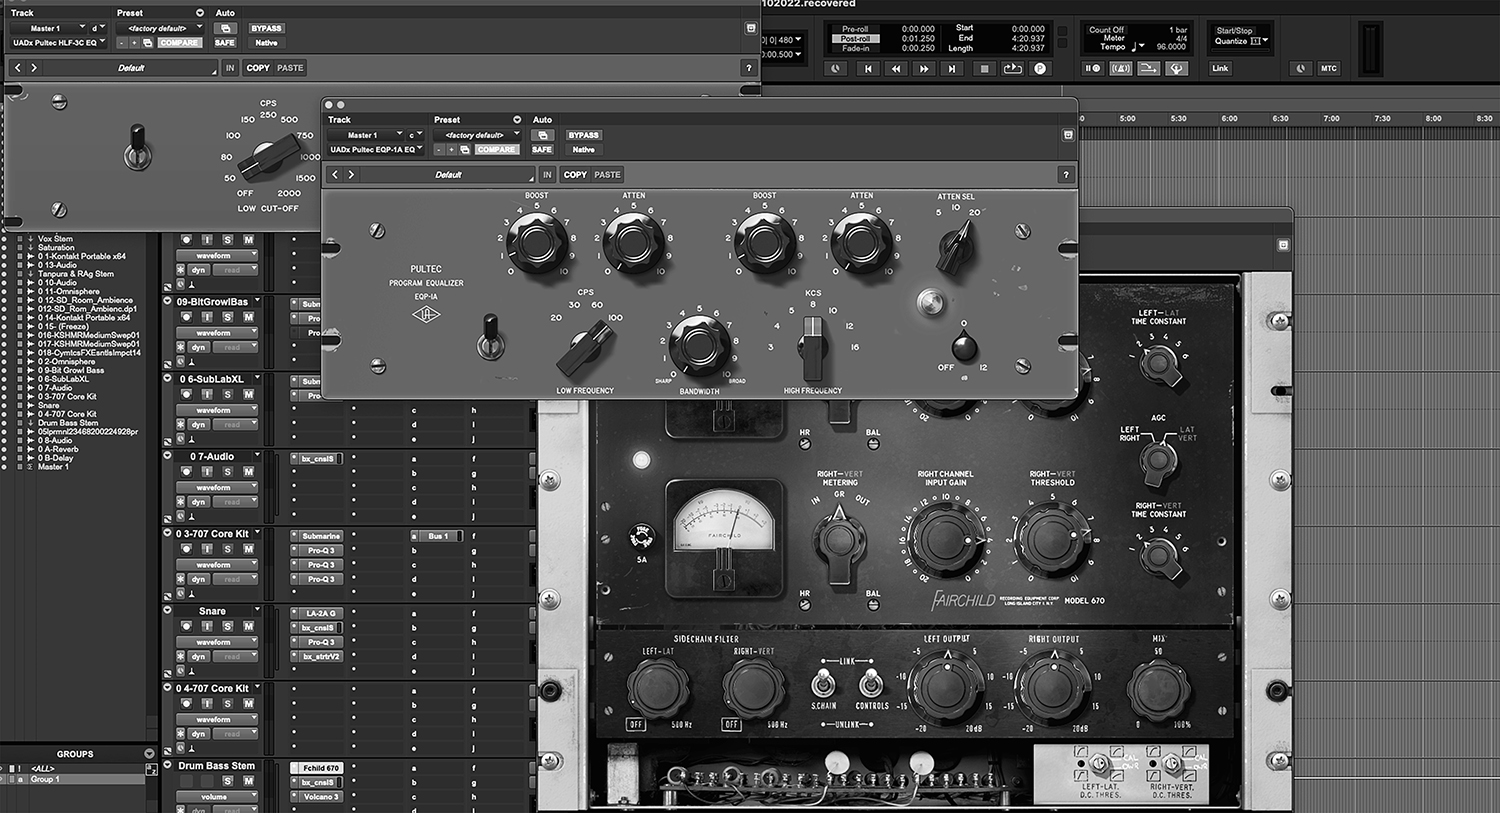The height and width of the screenshot is (813, 1500).
Task: Click the Bus 1 send slot
Action: click(x=438, y=536)
